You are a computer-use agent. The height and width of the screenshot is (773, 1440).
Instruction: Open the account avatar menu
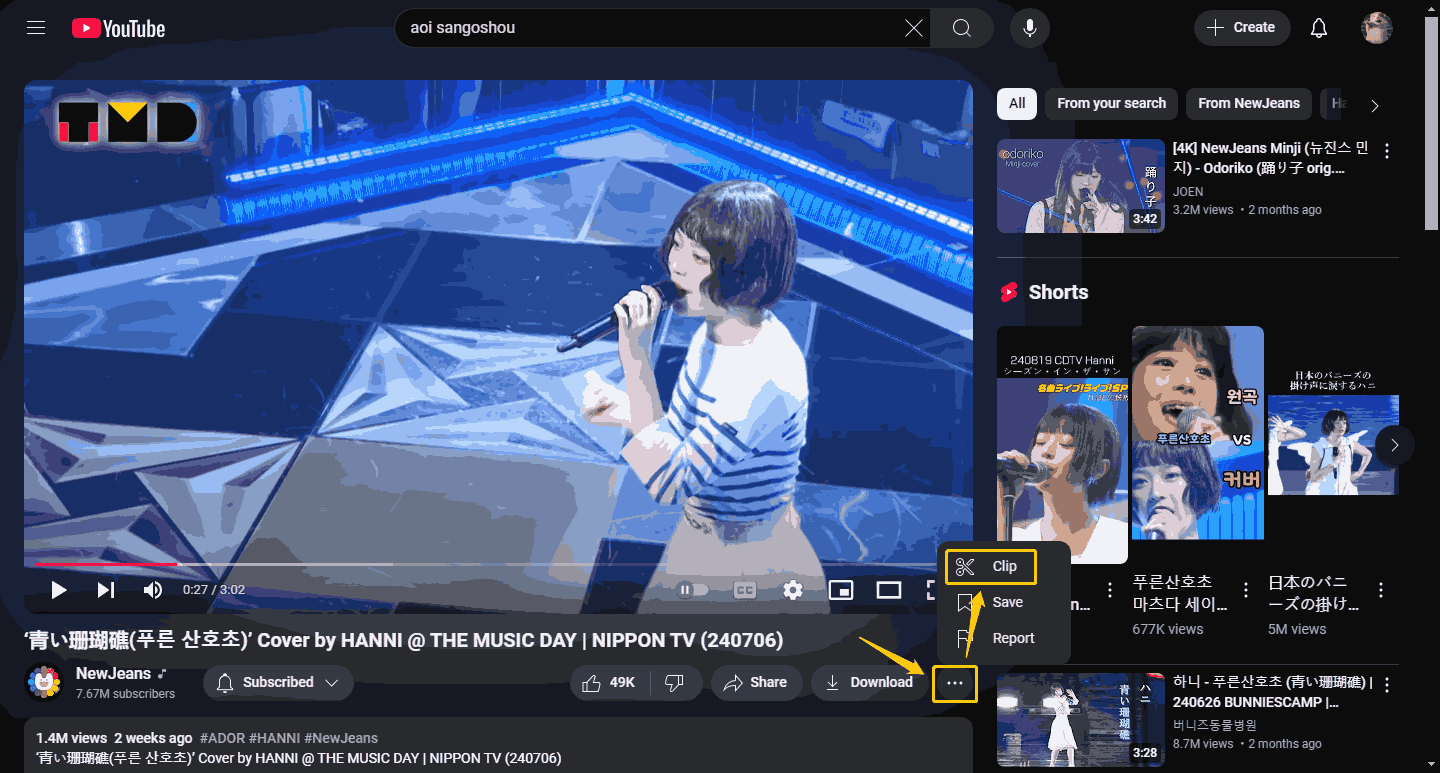coord(1377,28)
